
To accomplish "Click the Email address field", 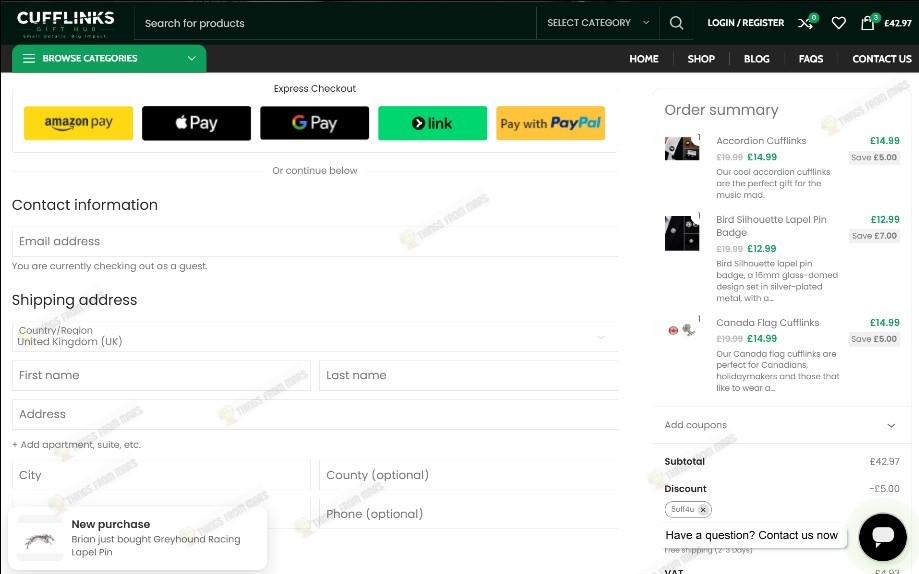I will pos(315,242).
